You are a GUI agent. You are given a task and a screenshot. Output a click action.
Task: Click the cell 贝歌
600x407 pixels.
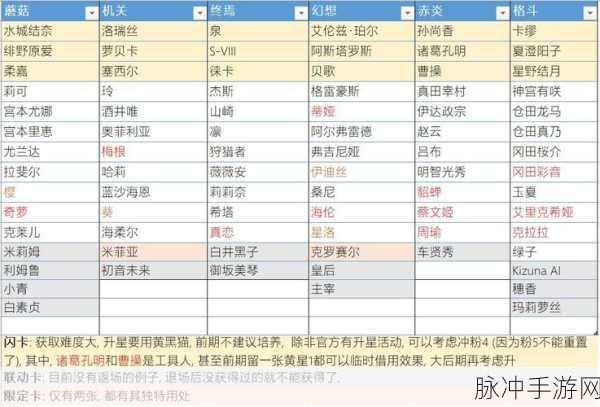pos(362,71)
